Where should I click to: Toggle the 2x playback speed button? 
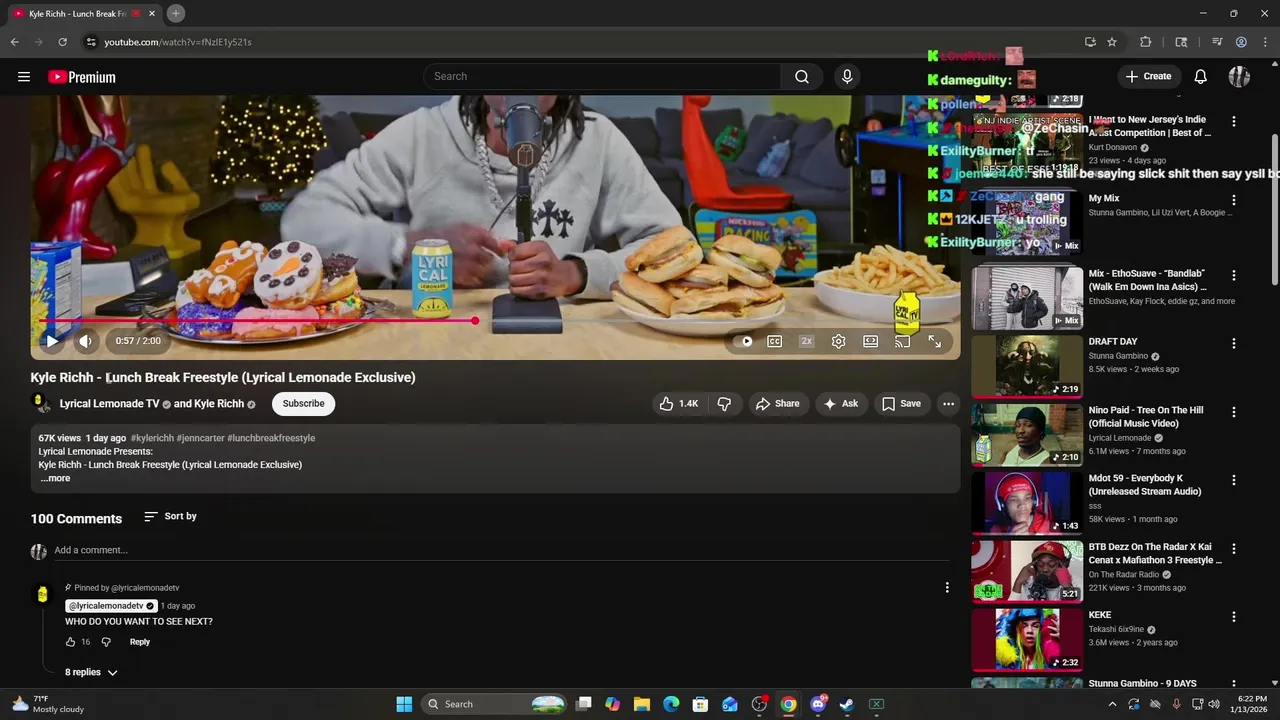point(806,341)
